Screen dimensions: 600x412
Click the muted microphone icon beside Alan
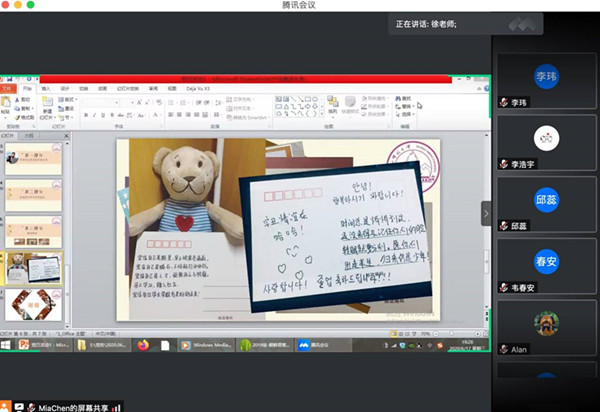tap(504, 349)
